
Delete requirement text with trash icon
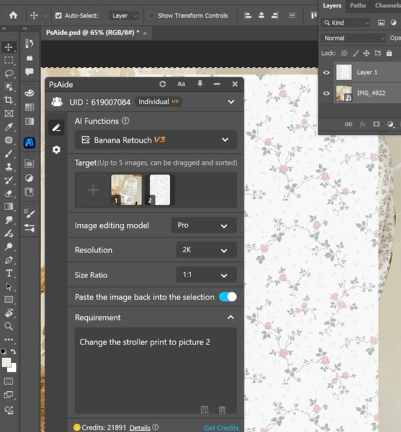tap(222, 410)
